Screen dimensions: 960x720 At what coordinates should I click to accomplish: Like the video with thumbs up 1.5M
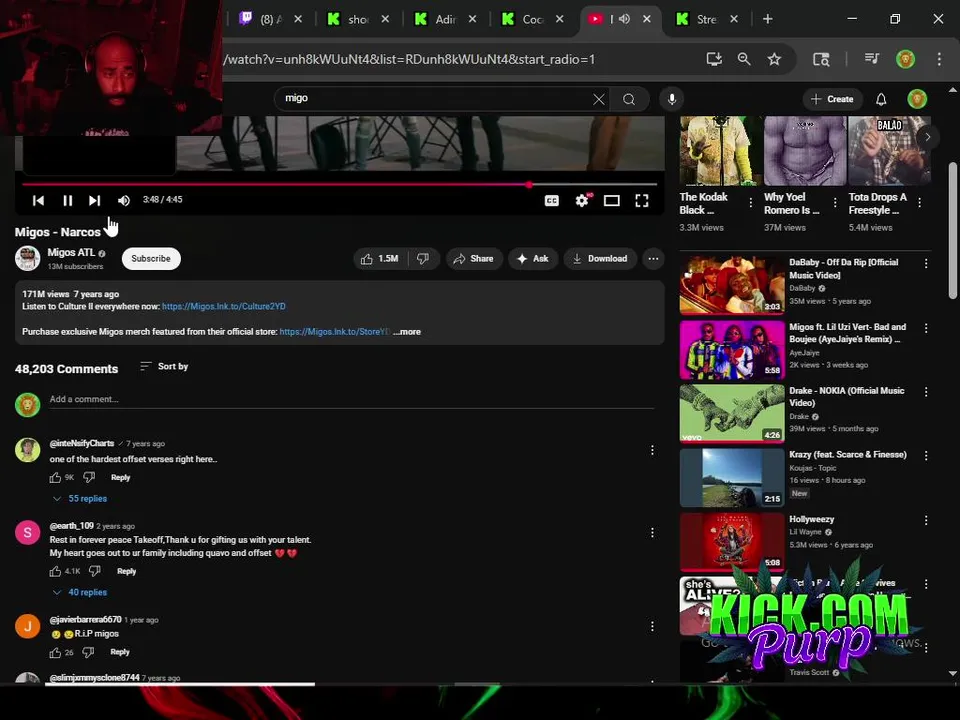(x=380, y=259)
